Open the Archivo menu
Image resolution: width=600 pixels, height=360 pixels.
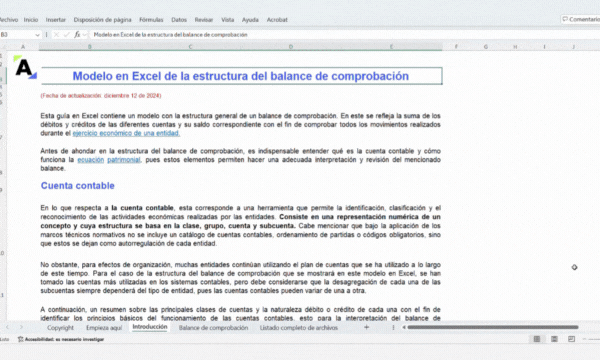8,20
